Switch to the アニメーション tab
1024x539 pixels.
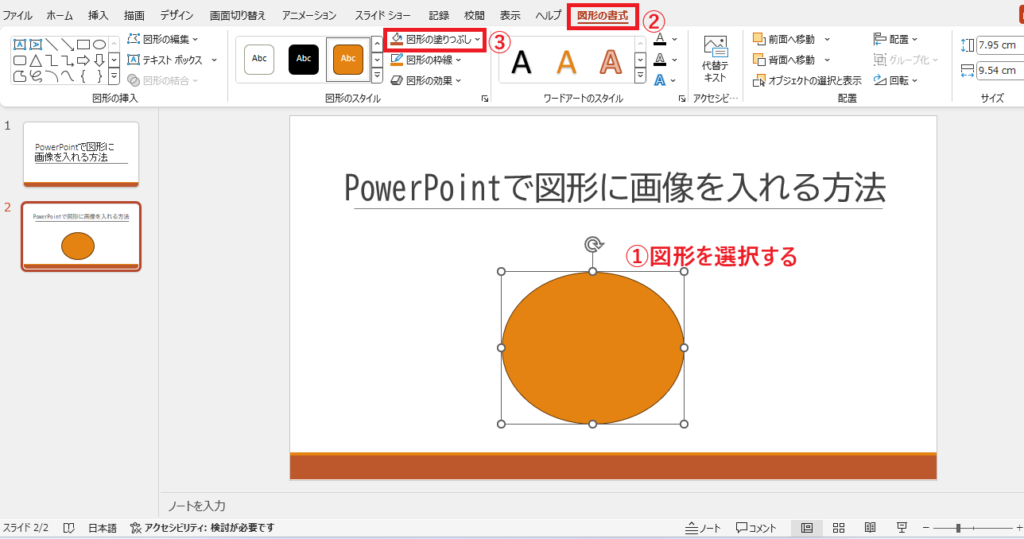309,15
